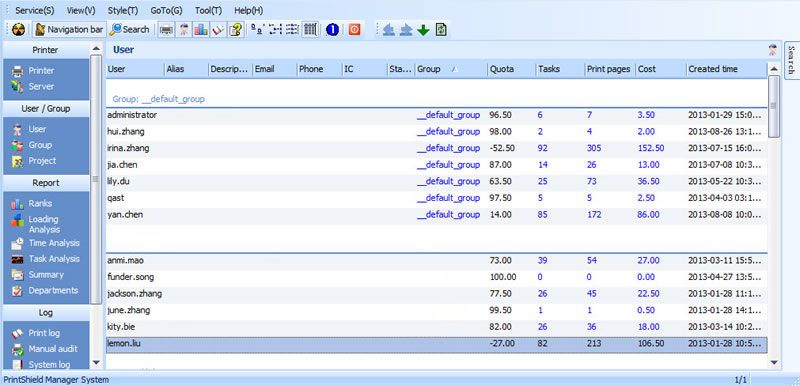Switch to list view mode
The image size is (800, 386).
pos(292,30)
